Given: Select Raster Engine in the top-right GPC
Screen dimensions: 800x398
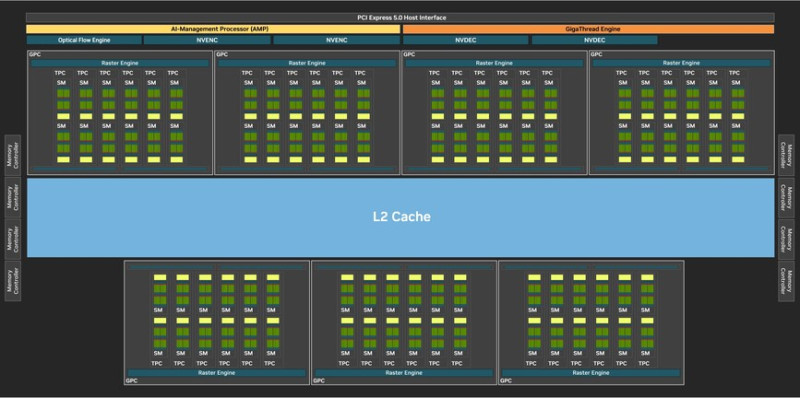Looking at the screenshot, I should click(x=682, y=63).
